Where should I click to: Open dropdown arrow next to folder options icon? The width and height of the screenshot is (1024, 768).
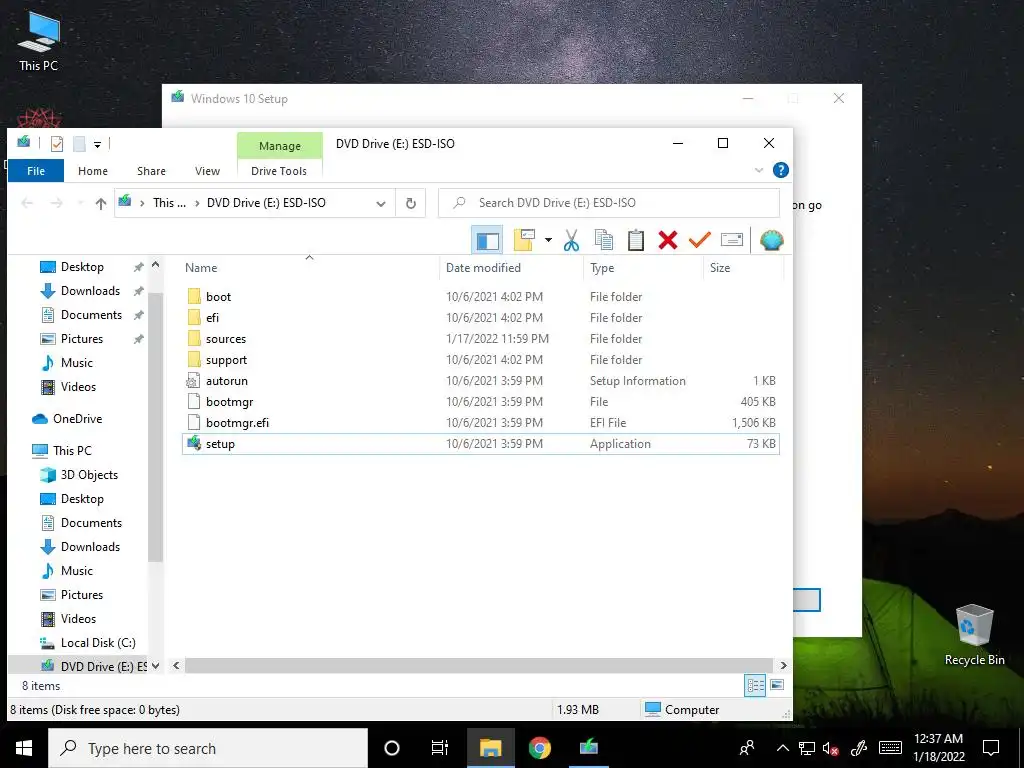pyautogui.click(x=549, y=240)
